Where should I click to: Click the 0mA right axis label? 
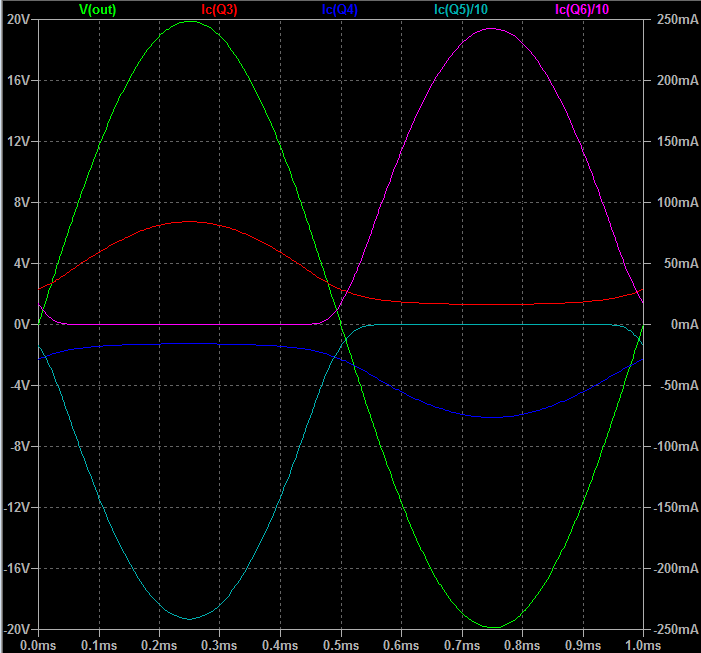coord(684,324)
